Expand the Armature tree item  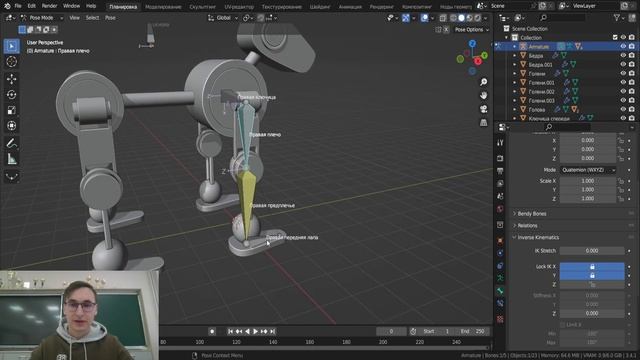(x=515, y=47)
